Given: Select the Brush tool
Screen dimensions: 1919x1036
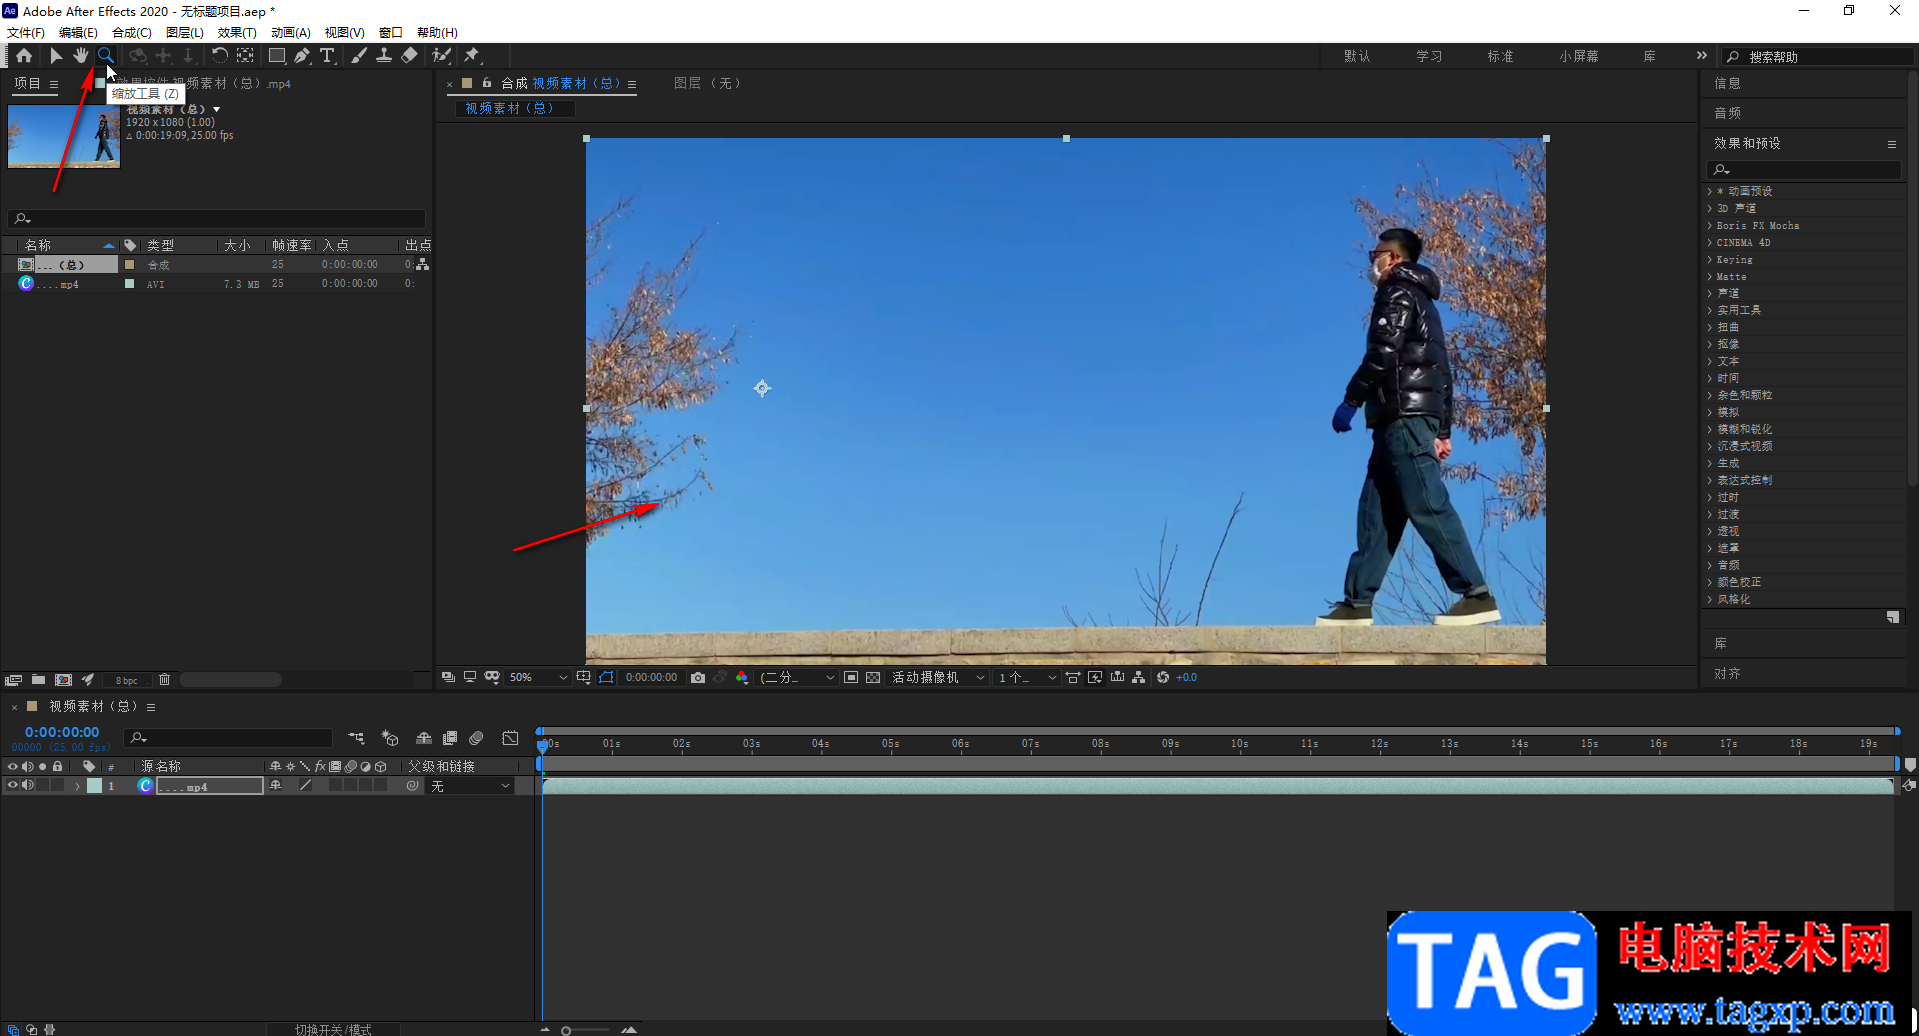Looking at the screenshot, I should click(x=358, y=56).
